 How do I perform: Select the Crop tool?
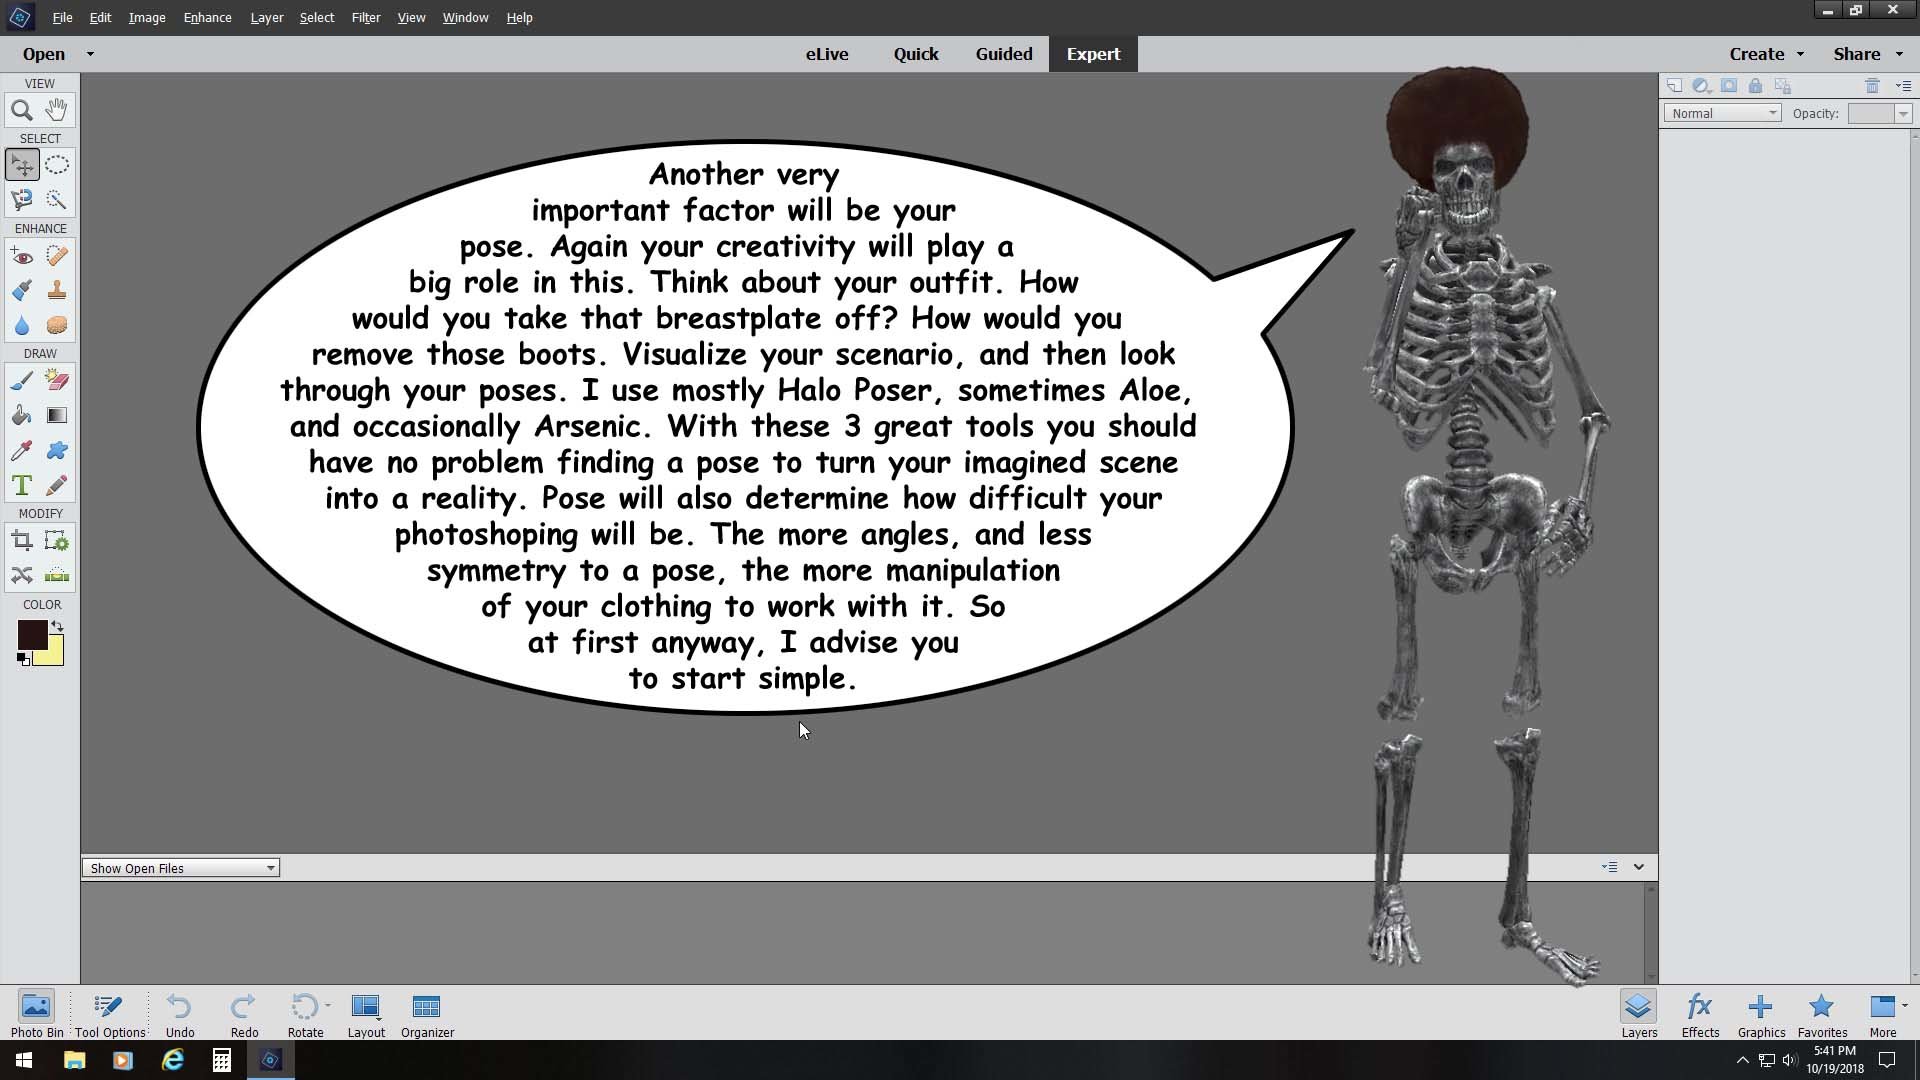(x=22, y=541)
